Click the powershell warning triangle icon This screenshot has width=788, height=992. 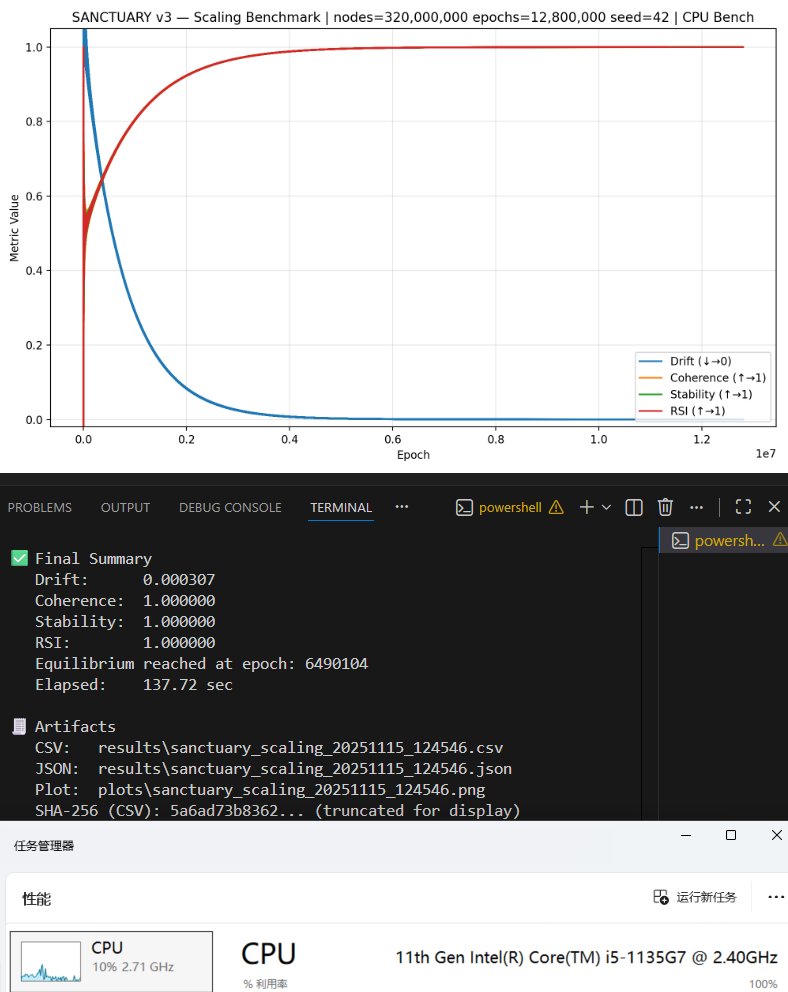(556, 507)
